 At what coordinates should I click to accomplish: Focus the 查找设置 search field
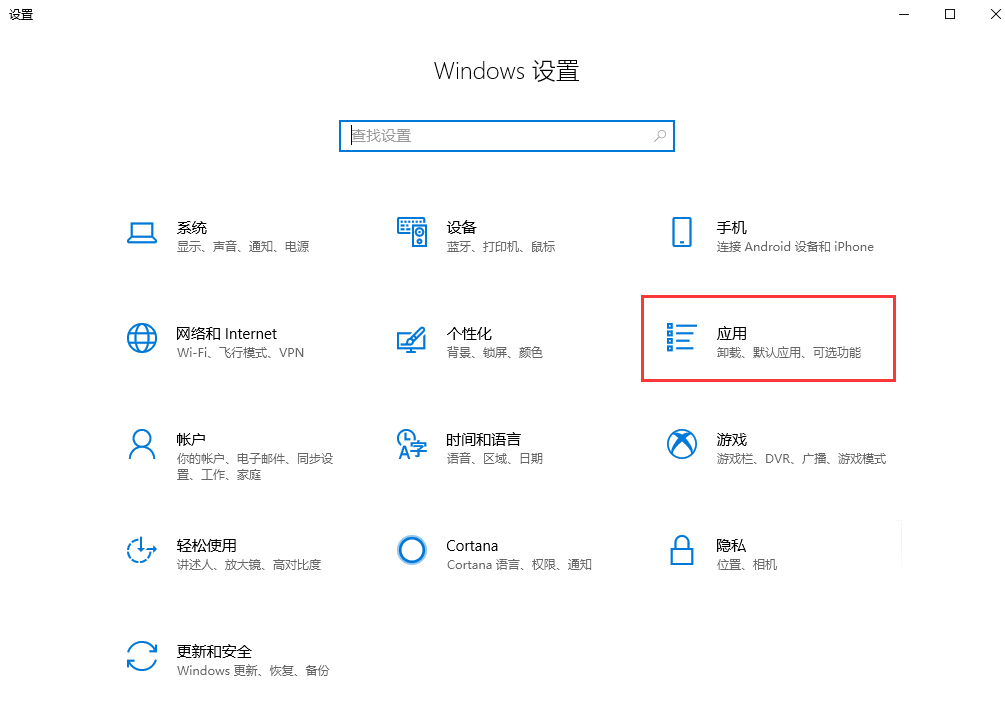click(x=495, y=135)
